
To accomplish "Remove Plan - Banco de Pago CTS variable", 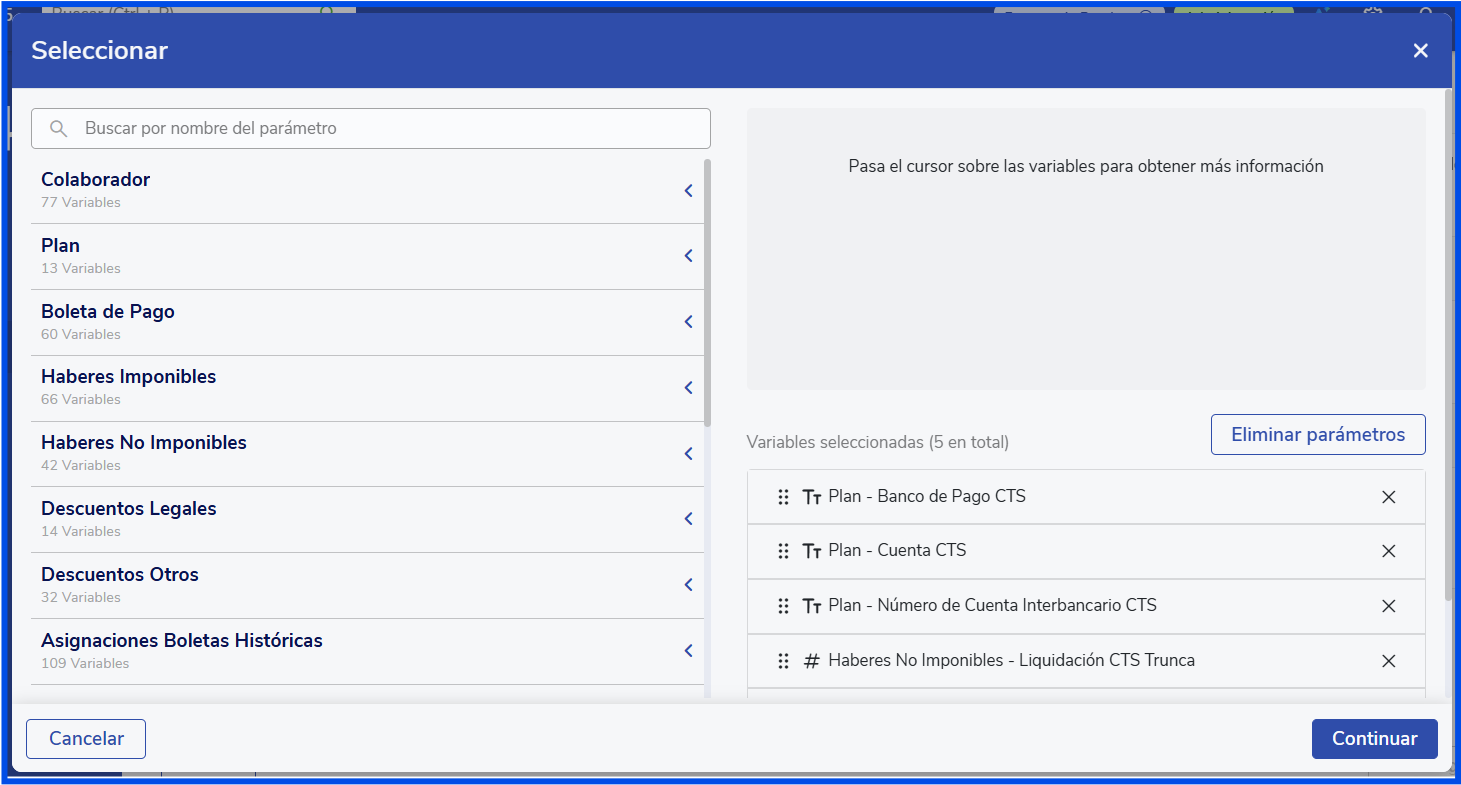I will (1388, 497).
